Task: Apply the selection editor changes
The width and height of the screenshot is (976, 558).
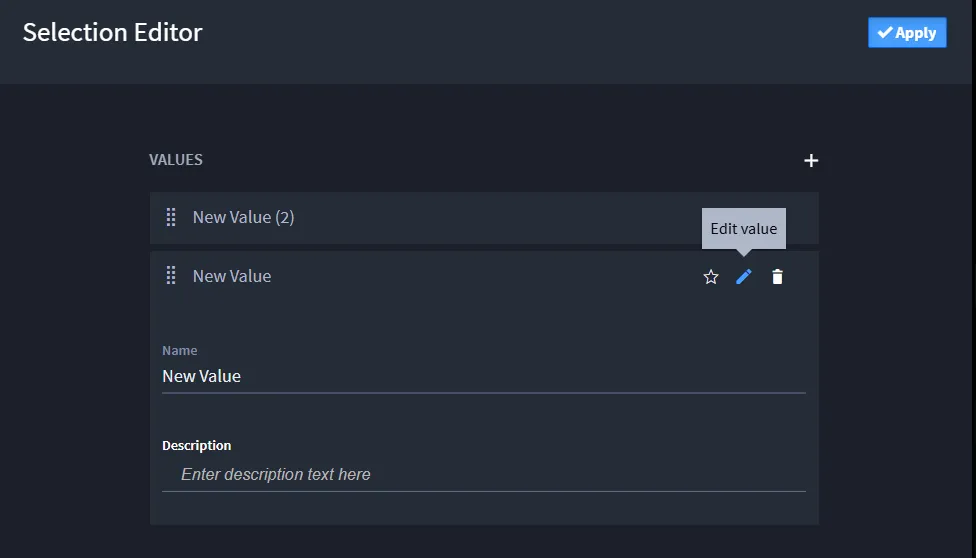Action: coord(907,32)
